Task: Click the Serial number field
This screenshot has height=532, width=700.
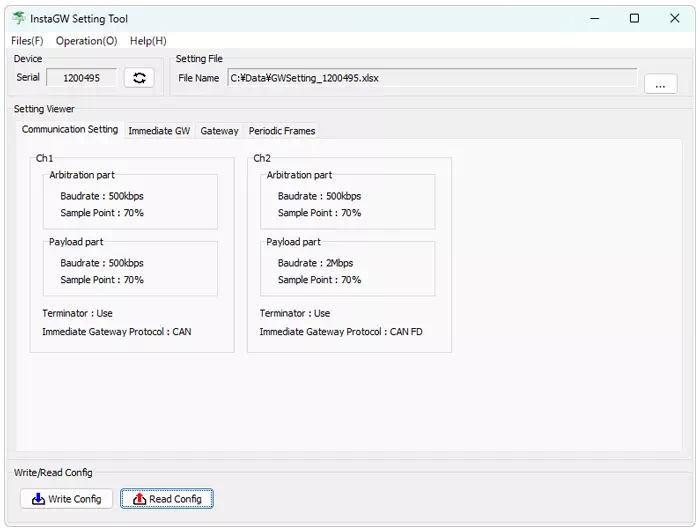Action: pyautogui.click(x=81, y=78)
